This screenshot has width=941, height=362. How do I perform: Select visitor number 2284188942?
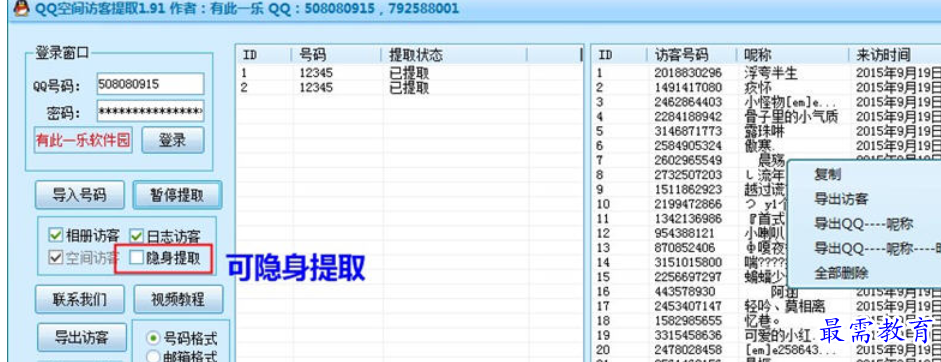click(688, 116)
